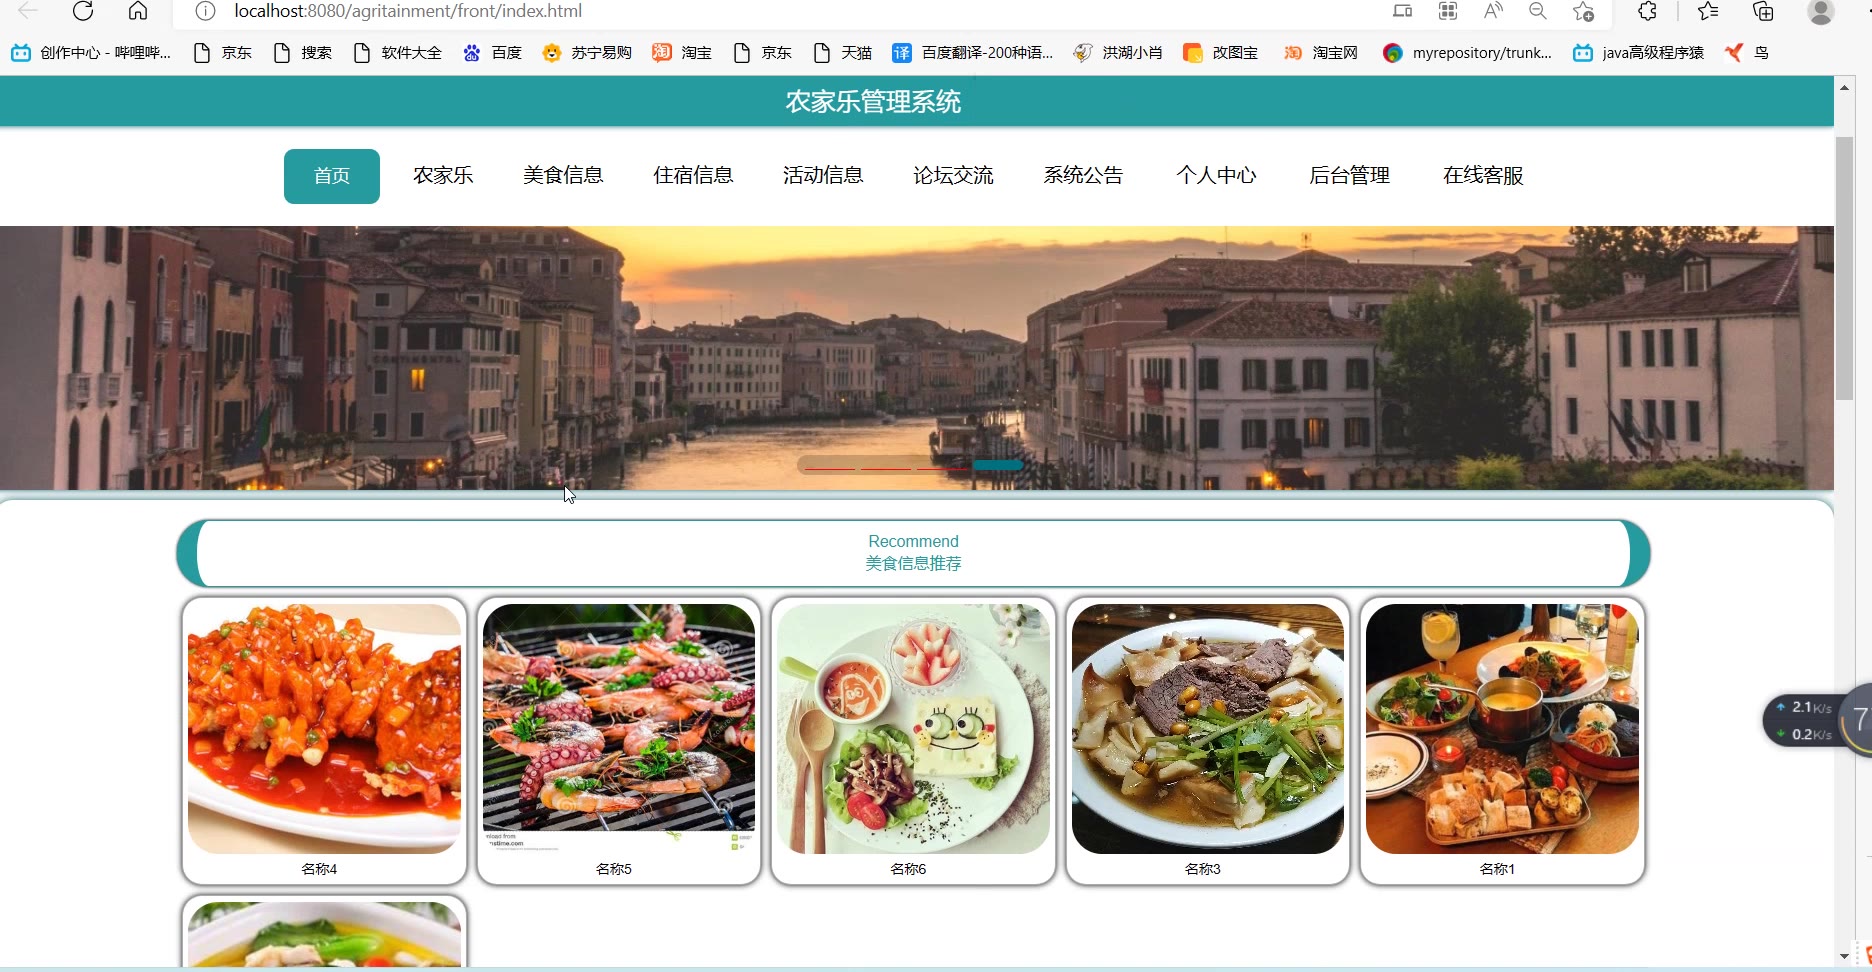The image size is (1872, 972).
Task: Open the browser home page icon
Action: click(x=138, y=11)
